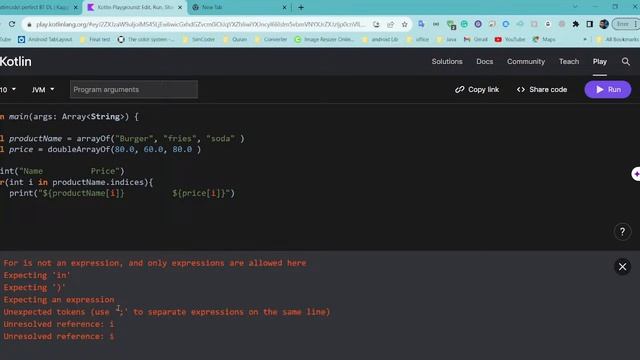Click the "Expecting 'in'" error message
Image resolution: width=640 pixels, height=360 pixels.
[37, 275]
